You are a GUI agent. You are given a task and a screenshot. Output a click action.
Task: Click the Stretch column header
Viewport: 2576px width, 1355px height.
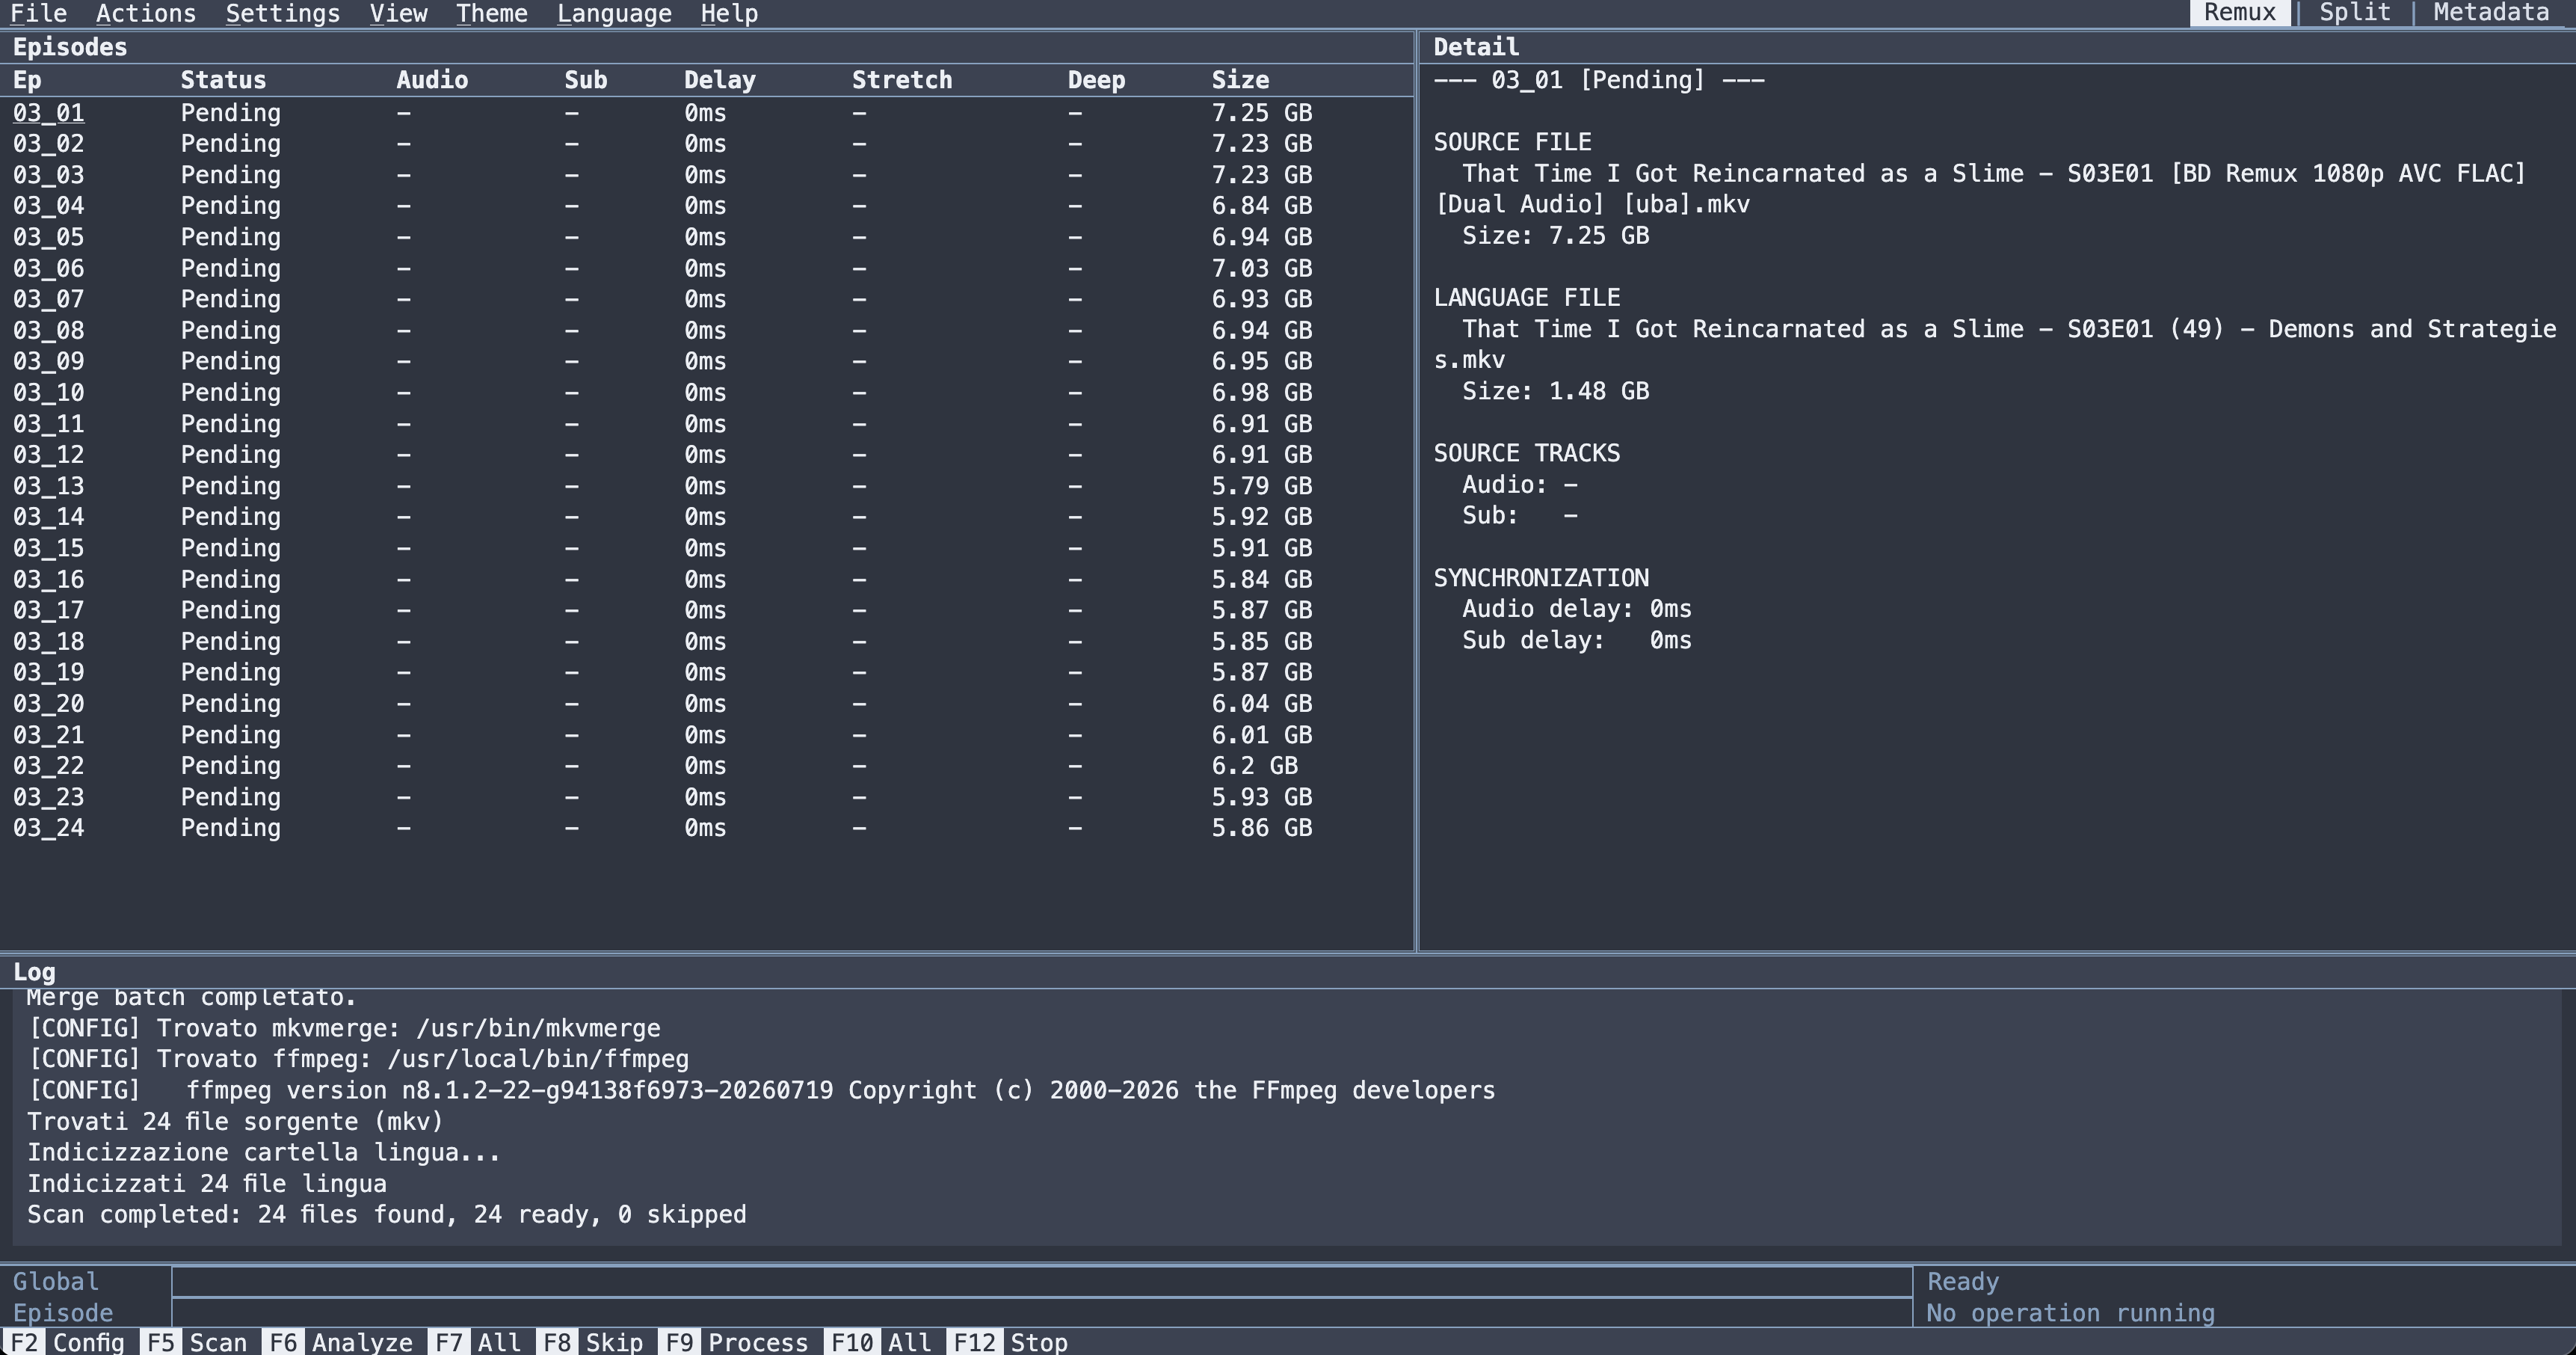coord(902,80)
